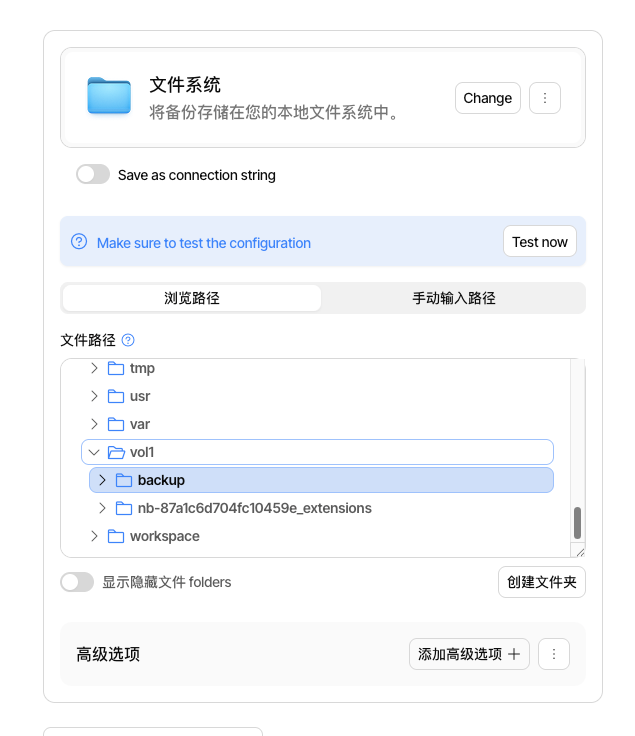This screenshot has width=635, height=736.
Task: Click the file tree vertical scrollbar thumb
Action: tap(577, 523)
